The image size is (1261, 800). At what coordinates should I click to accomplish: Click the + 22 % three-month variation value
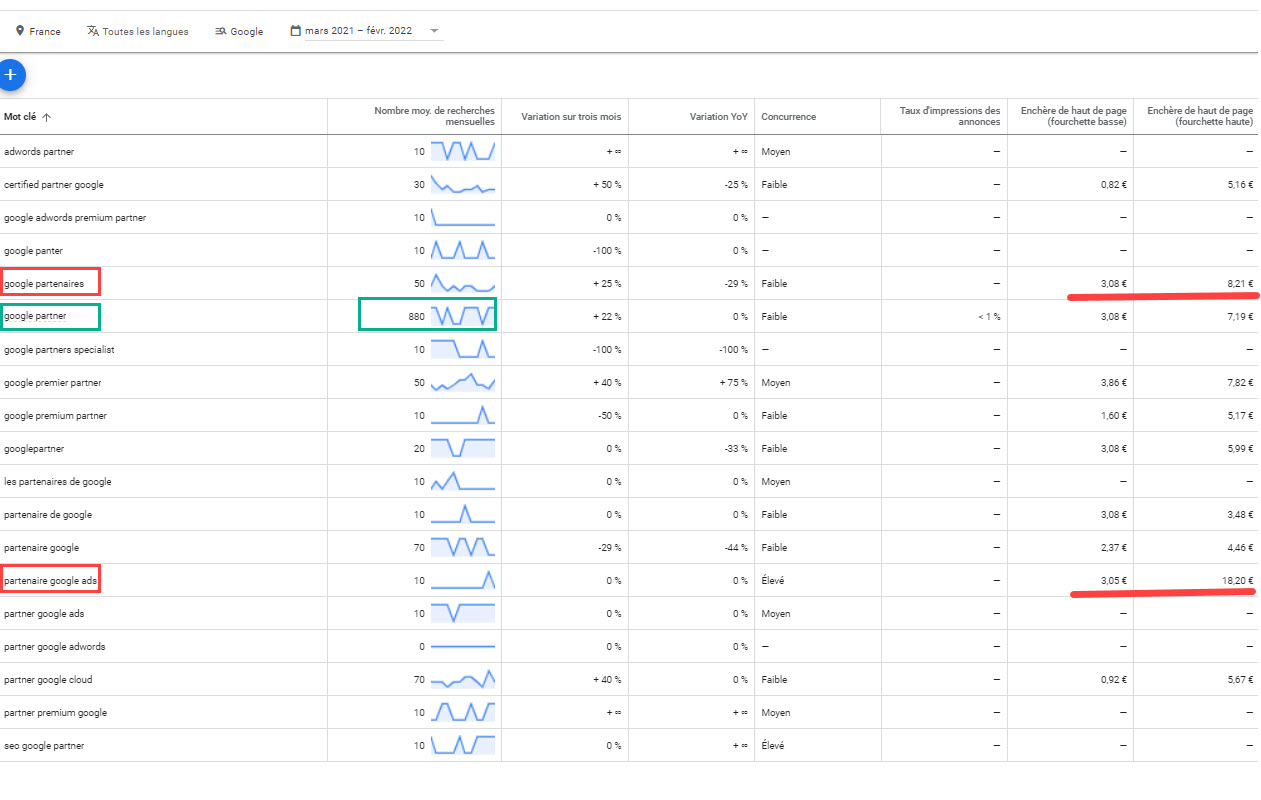click(x=606, y=316)
